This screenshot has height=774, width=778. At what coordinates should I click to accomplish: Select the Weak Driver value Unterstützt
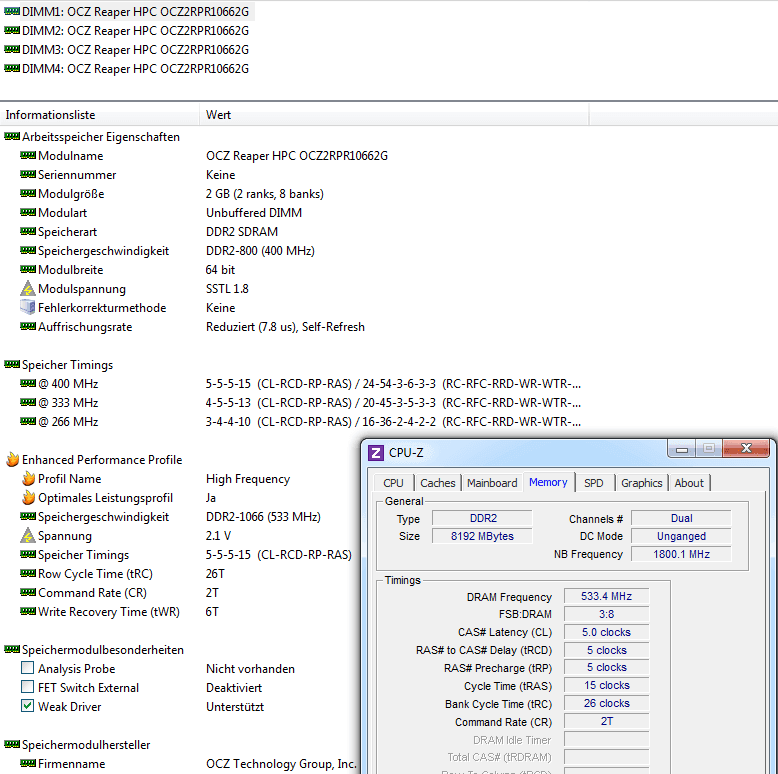[235, 707]
